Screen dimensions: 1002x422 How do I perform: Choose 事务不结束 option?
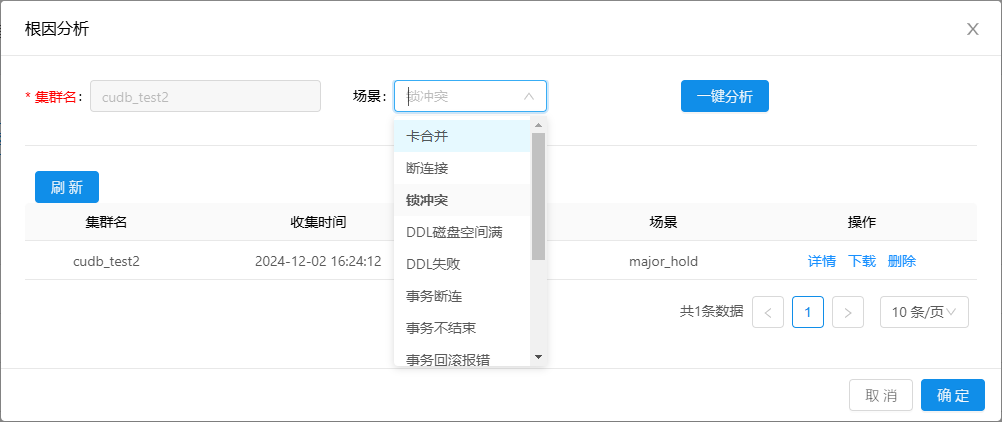pyautogui.click(x=463, y=328)
